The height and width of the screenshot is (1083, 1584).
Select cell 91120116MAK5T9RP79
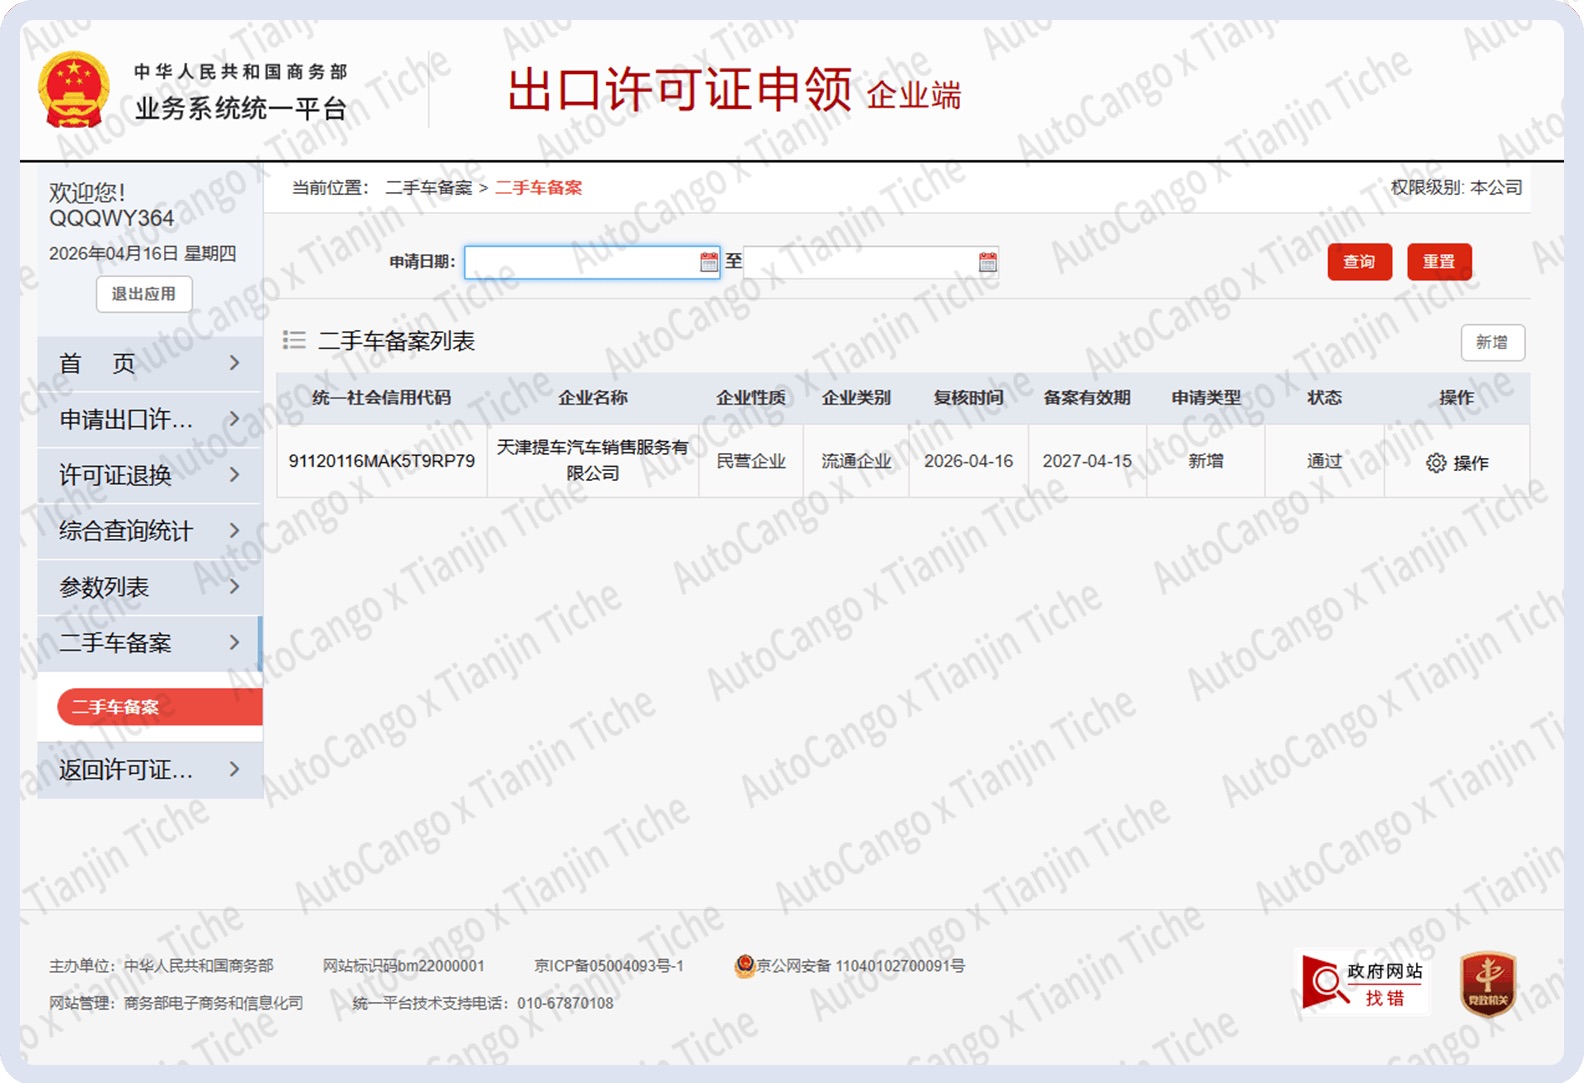(x=381, y=461)
